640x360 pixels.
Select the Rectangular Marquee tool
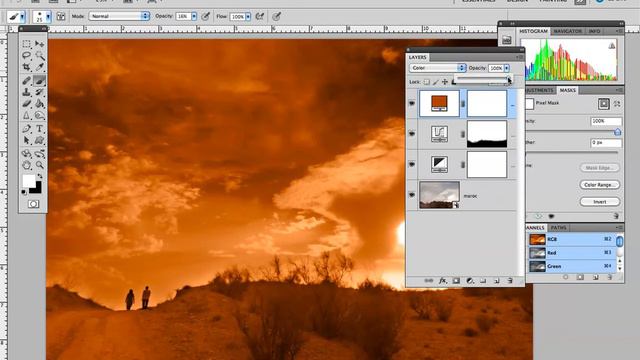pos(27,44)
